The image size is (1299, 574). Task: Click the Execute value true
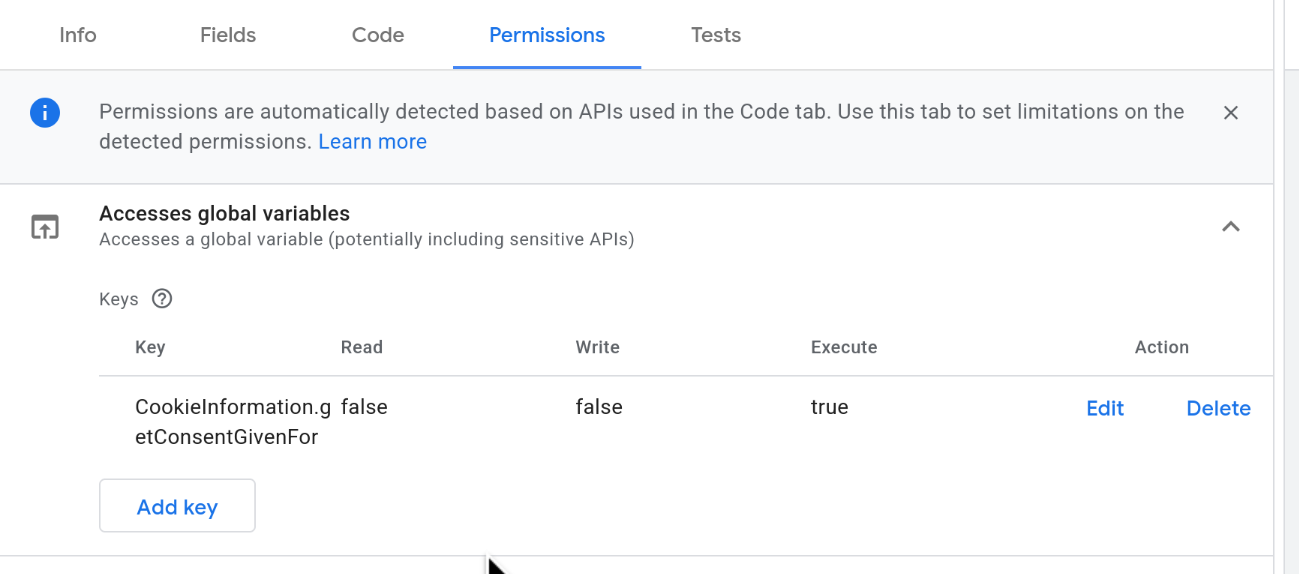tap(829, 407)
